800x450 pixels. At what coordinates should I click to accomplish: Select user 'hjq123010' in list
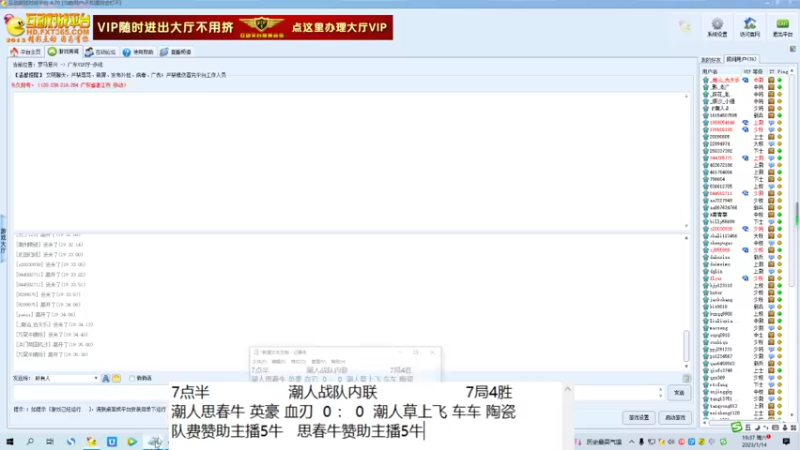[721, 286]
